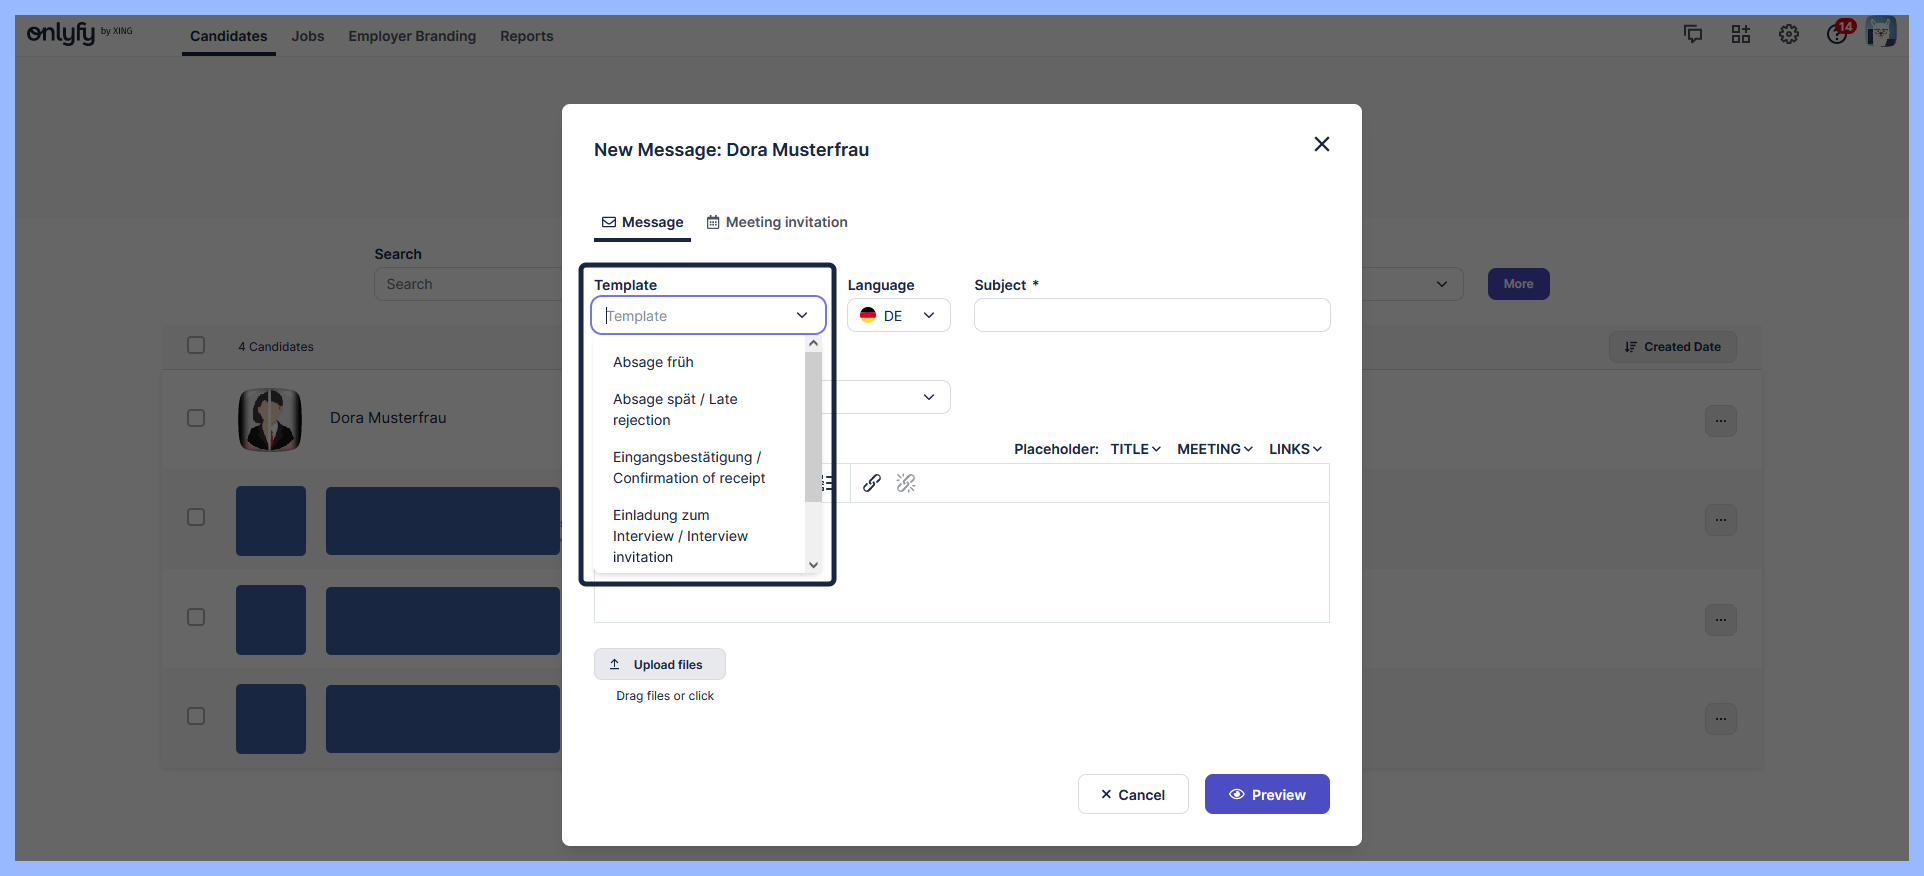Click the Subject input field
The image size is (1924, 876).
click(x=1152, y=316)
